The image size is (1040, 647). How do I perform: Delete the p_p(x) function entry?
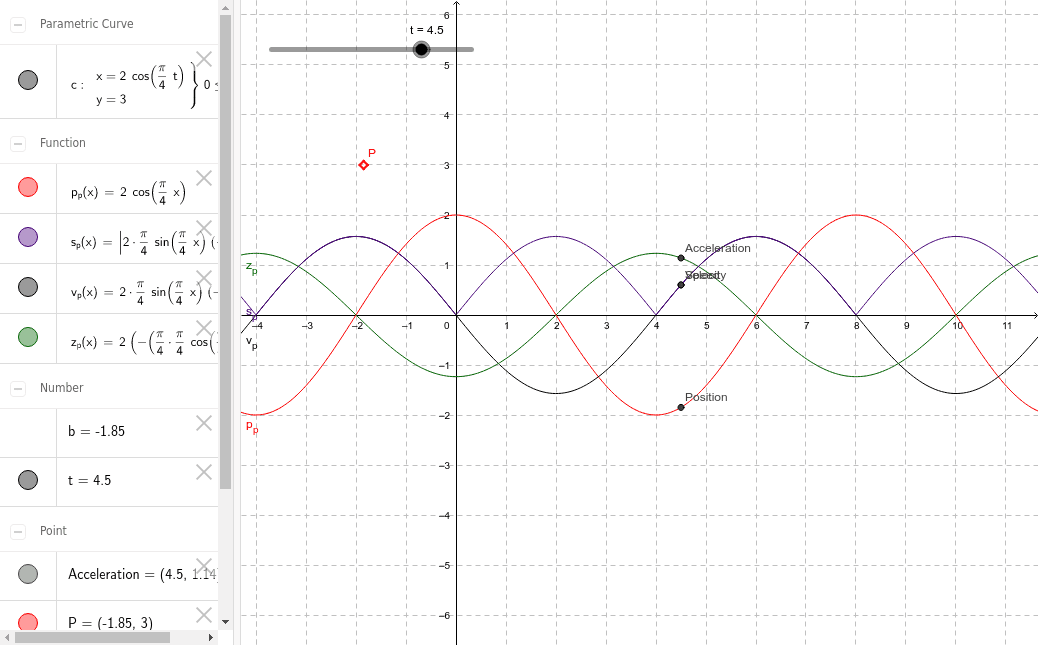204,178
